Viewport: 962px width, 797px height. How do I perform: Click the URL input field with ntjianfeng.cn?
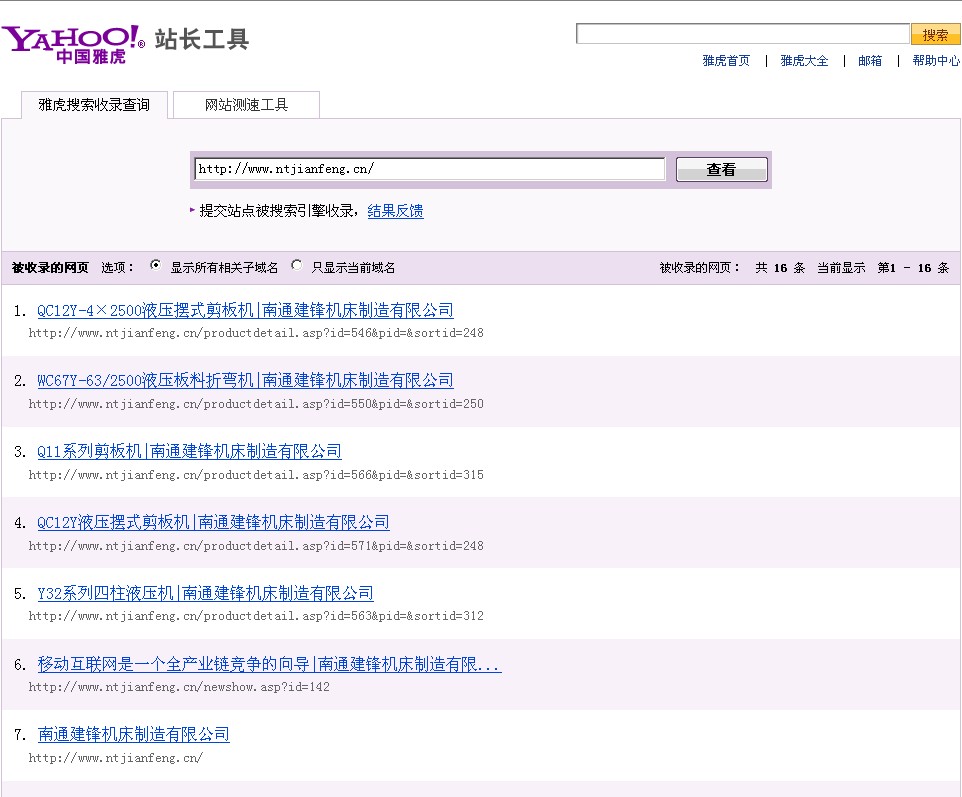coord(429,169)
